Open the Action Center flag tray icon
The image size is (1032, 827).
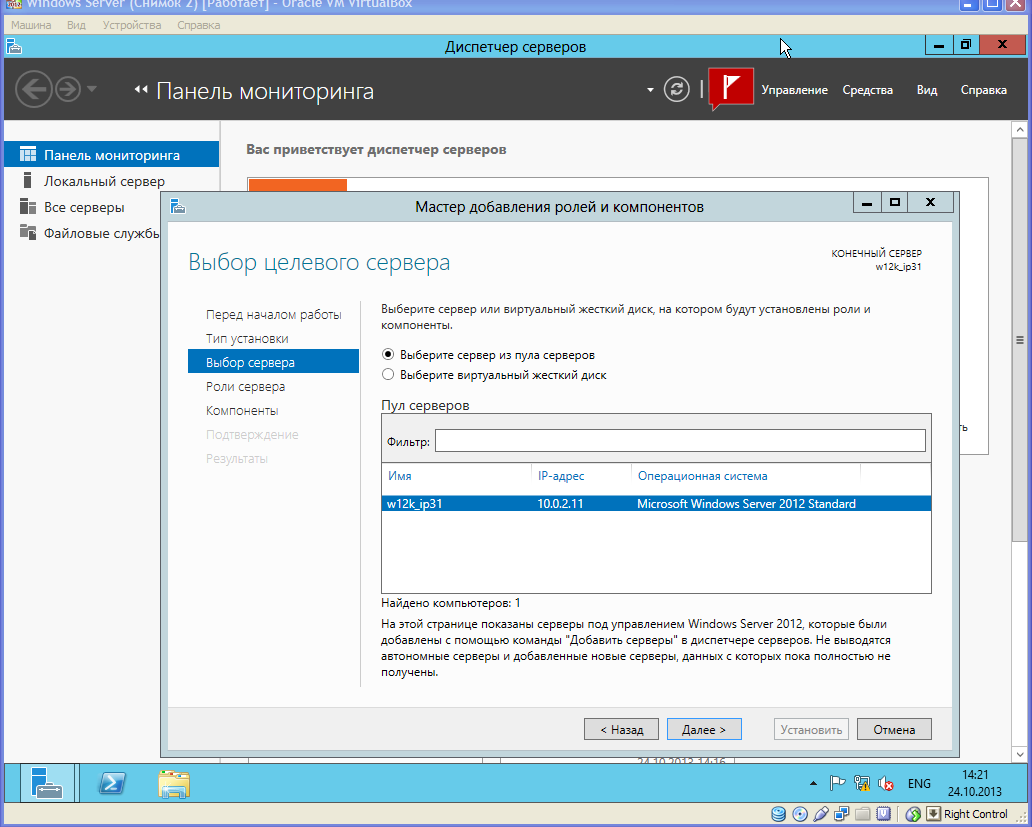(x=837, y=783)
